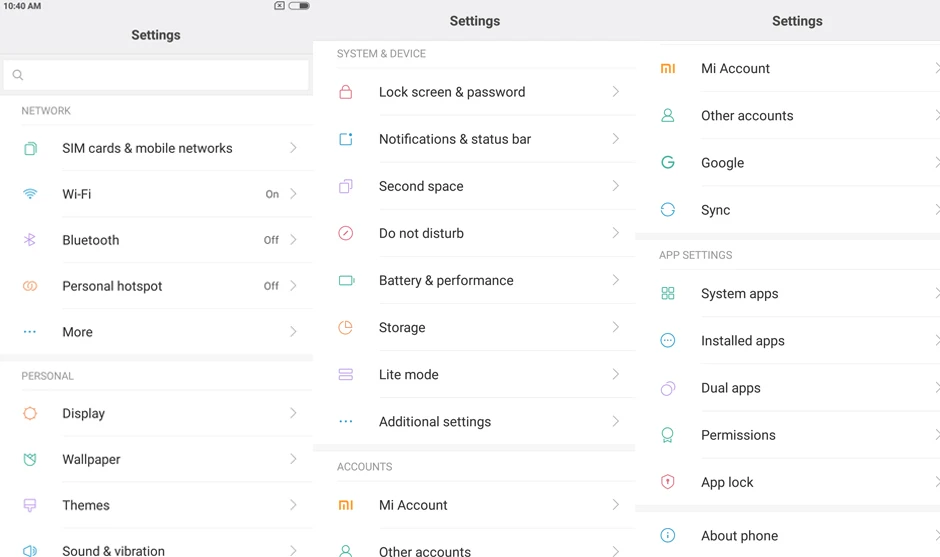Image resolution: width=940 pixels, height=557 pixels.
Task: Click the Storage pie chart icon
Action: pos(346,327)
